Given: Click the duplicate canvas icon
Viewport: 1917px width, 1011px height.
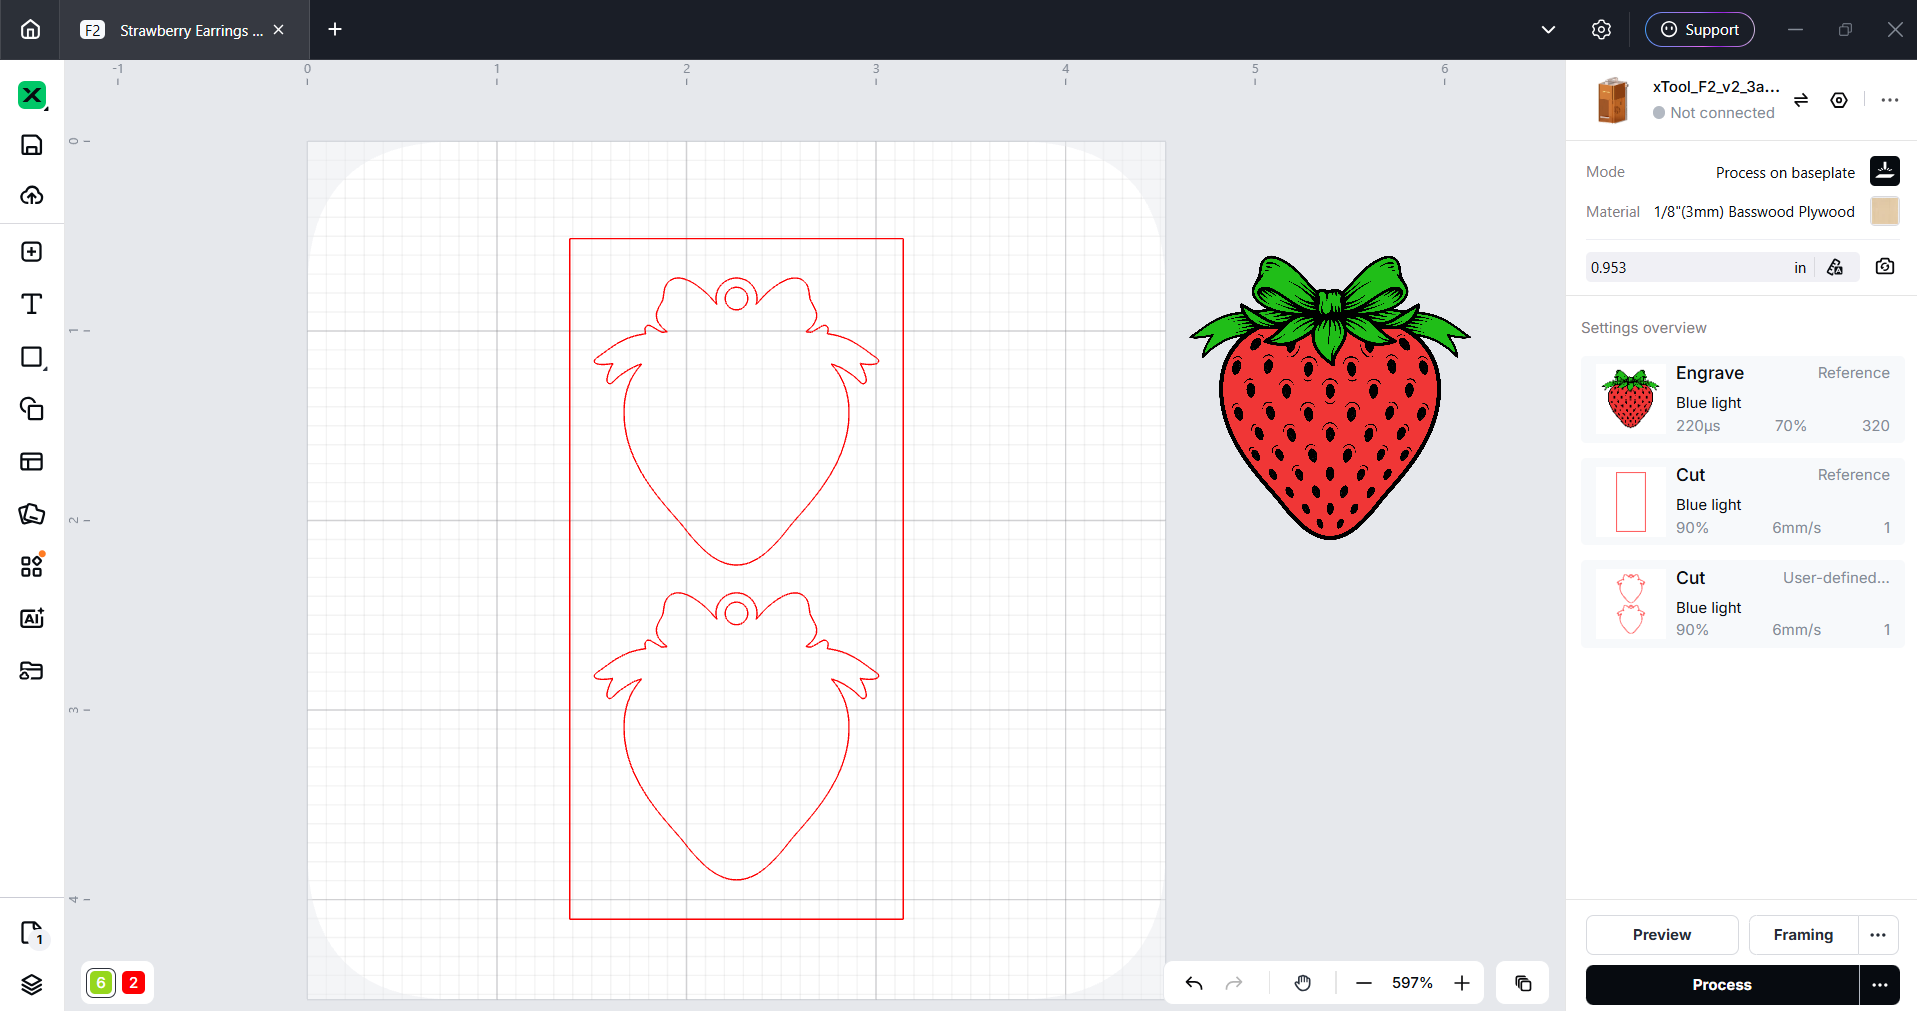Looking at the screenshot, I should (x=1523, y=983).
